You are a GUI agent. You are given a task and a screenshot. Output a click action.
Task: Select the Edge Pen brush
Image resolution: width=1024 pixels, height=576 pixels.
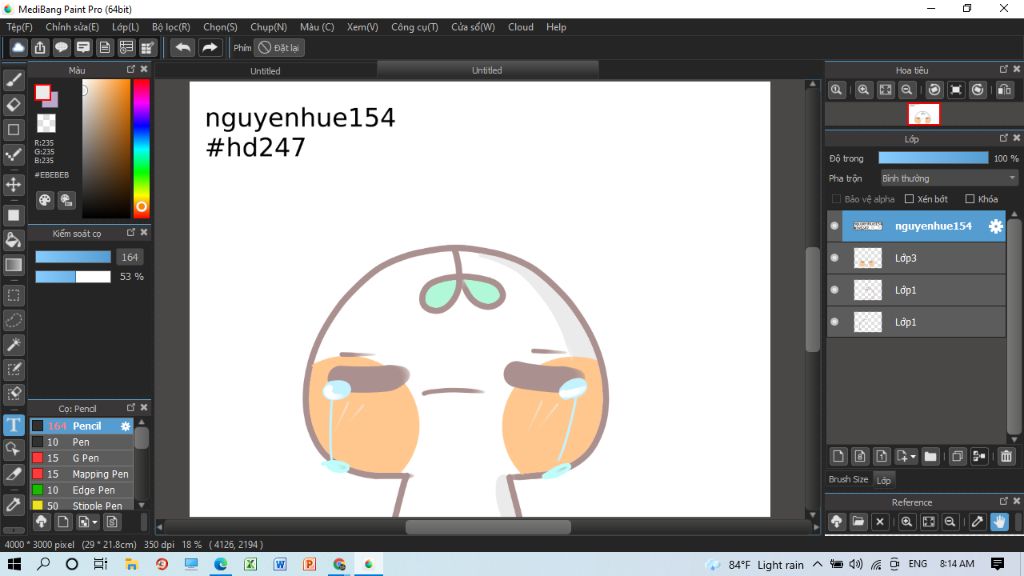point(82,490)
